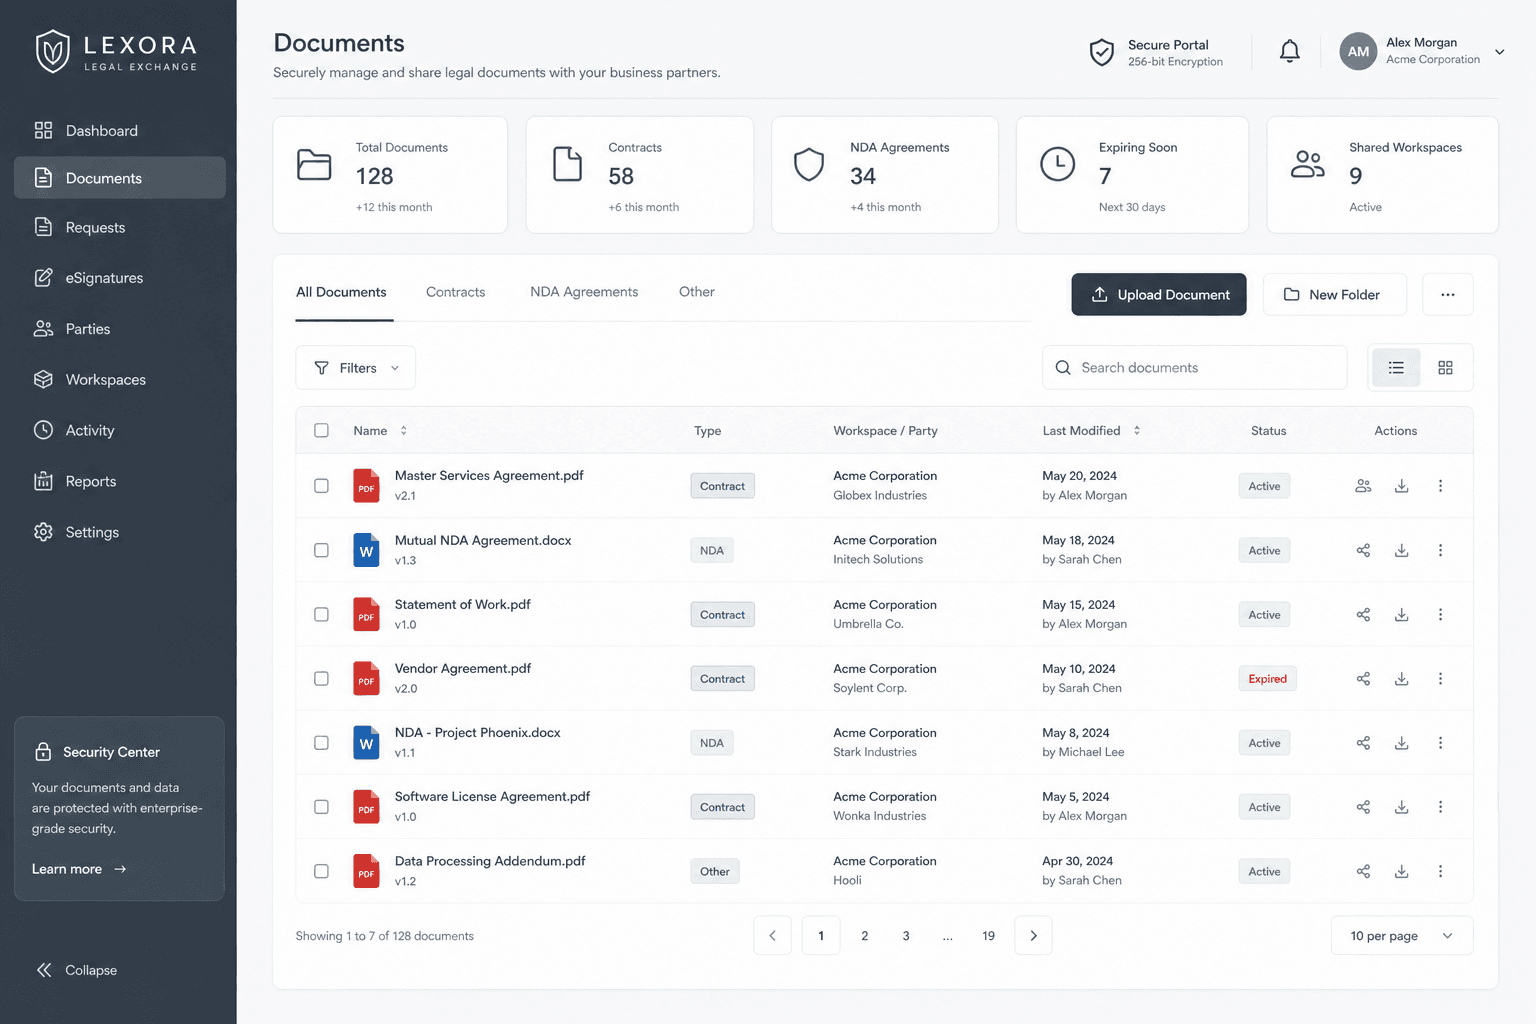1536x1024 pixels.
Task: Create a New Folder
Action: click(x=1335, y=294)
